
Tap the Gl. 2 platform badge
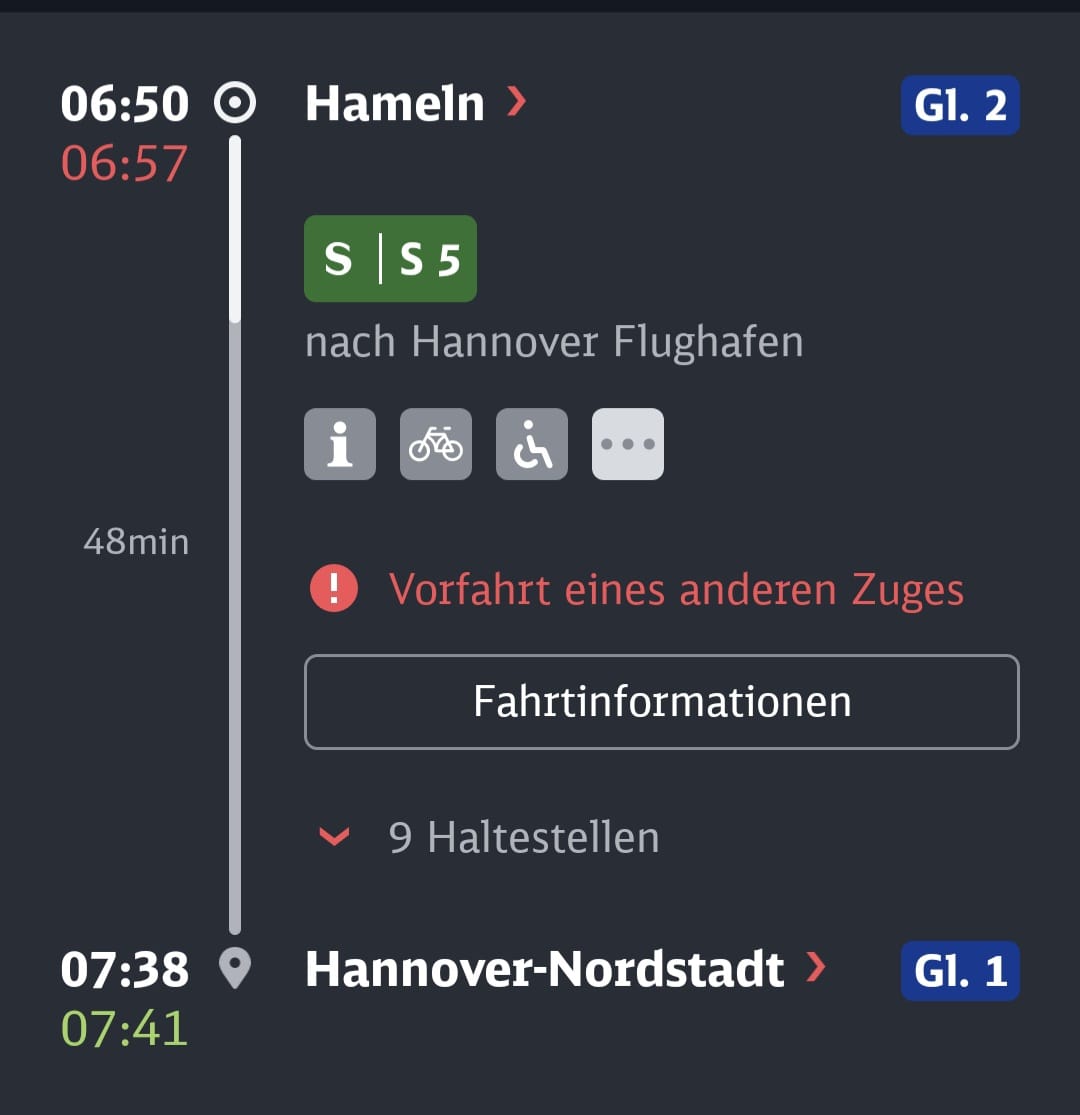[959, 105]
